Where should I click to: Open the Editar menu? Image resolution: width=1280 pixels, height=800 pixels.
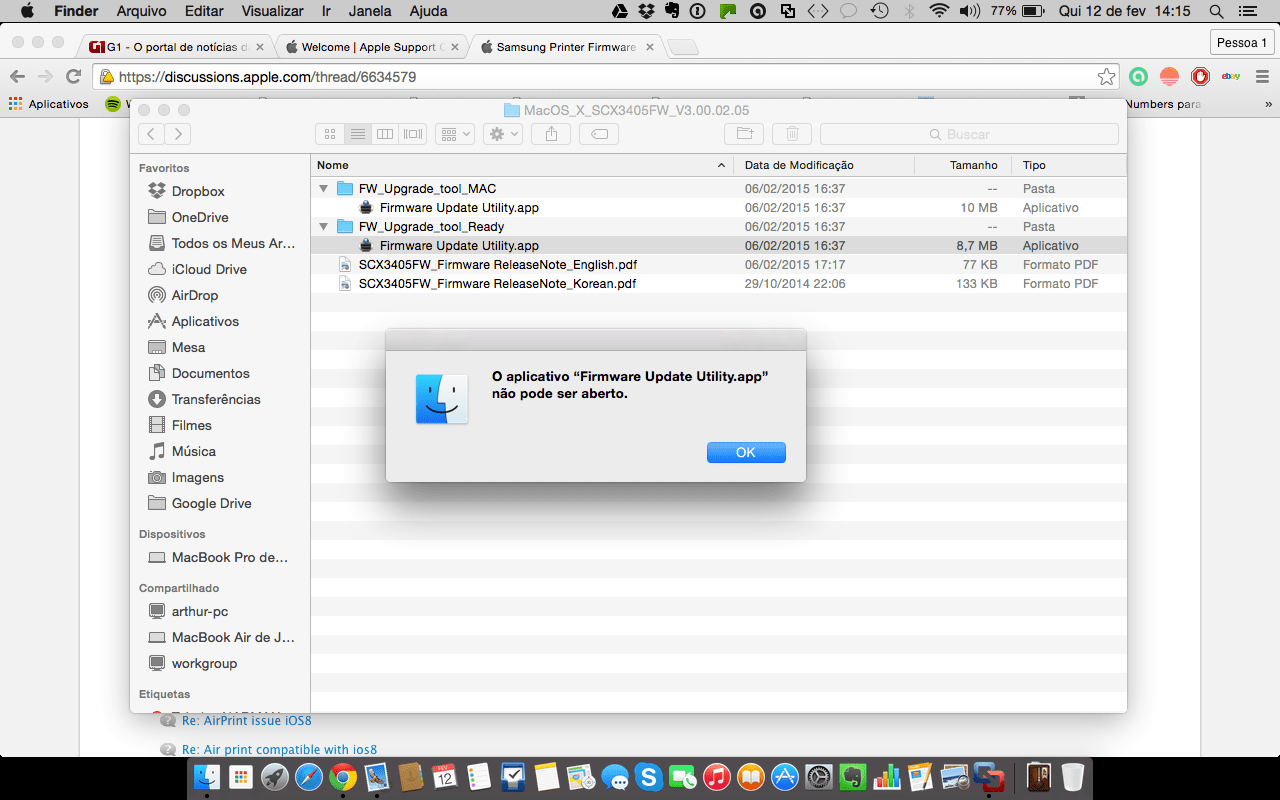[x=204, y=11]
